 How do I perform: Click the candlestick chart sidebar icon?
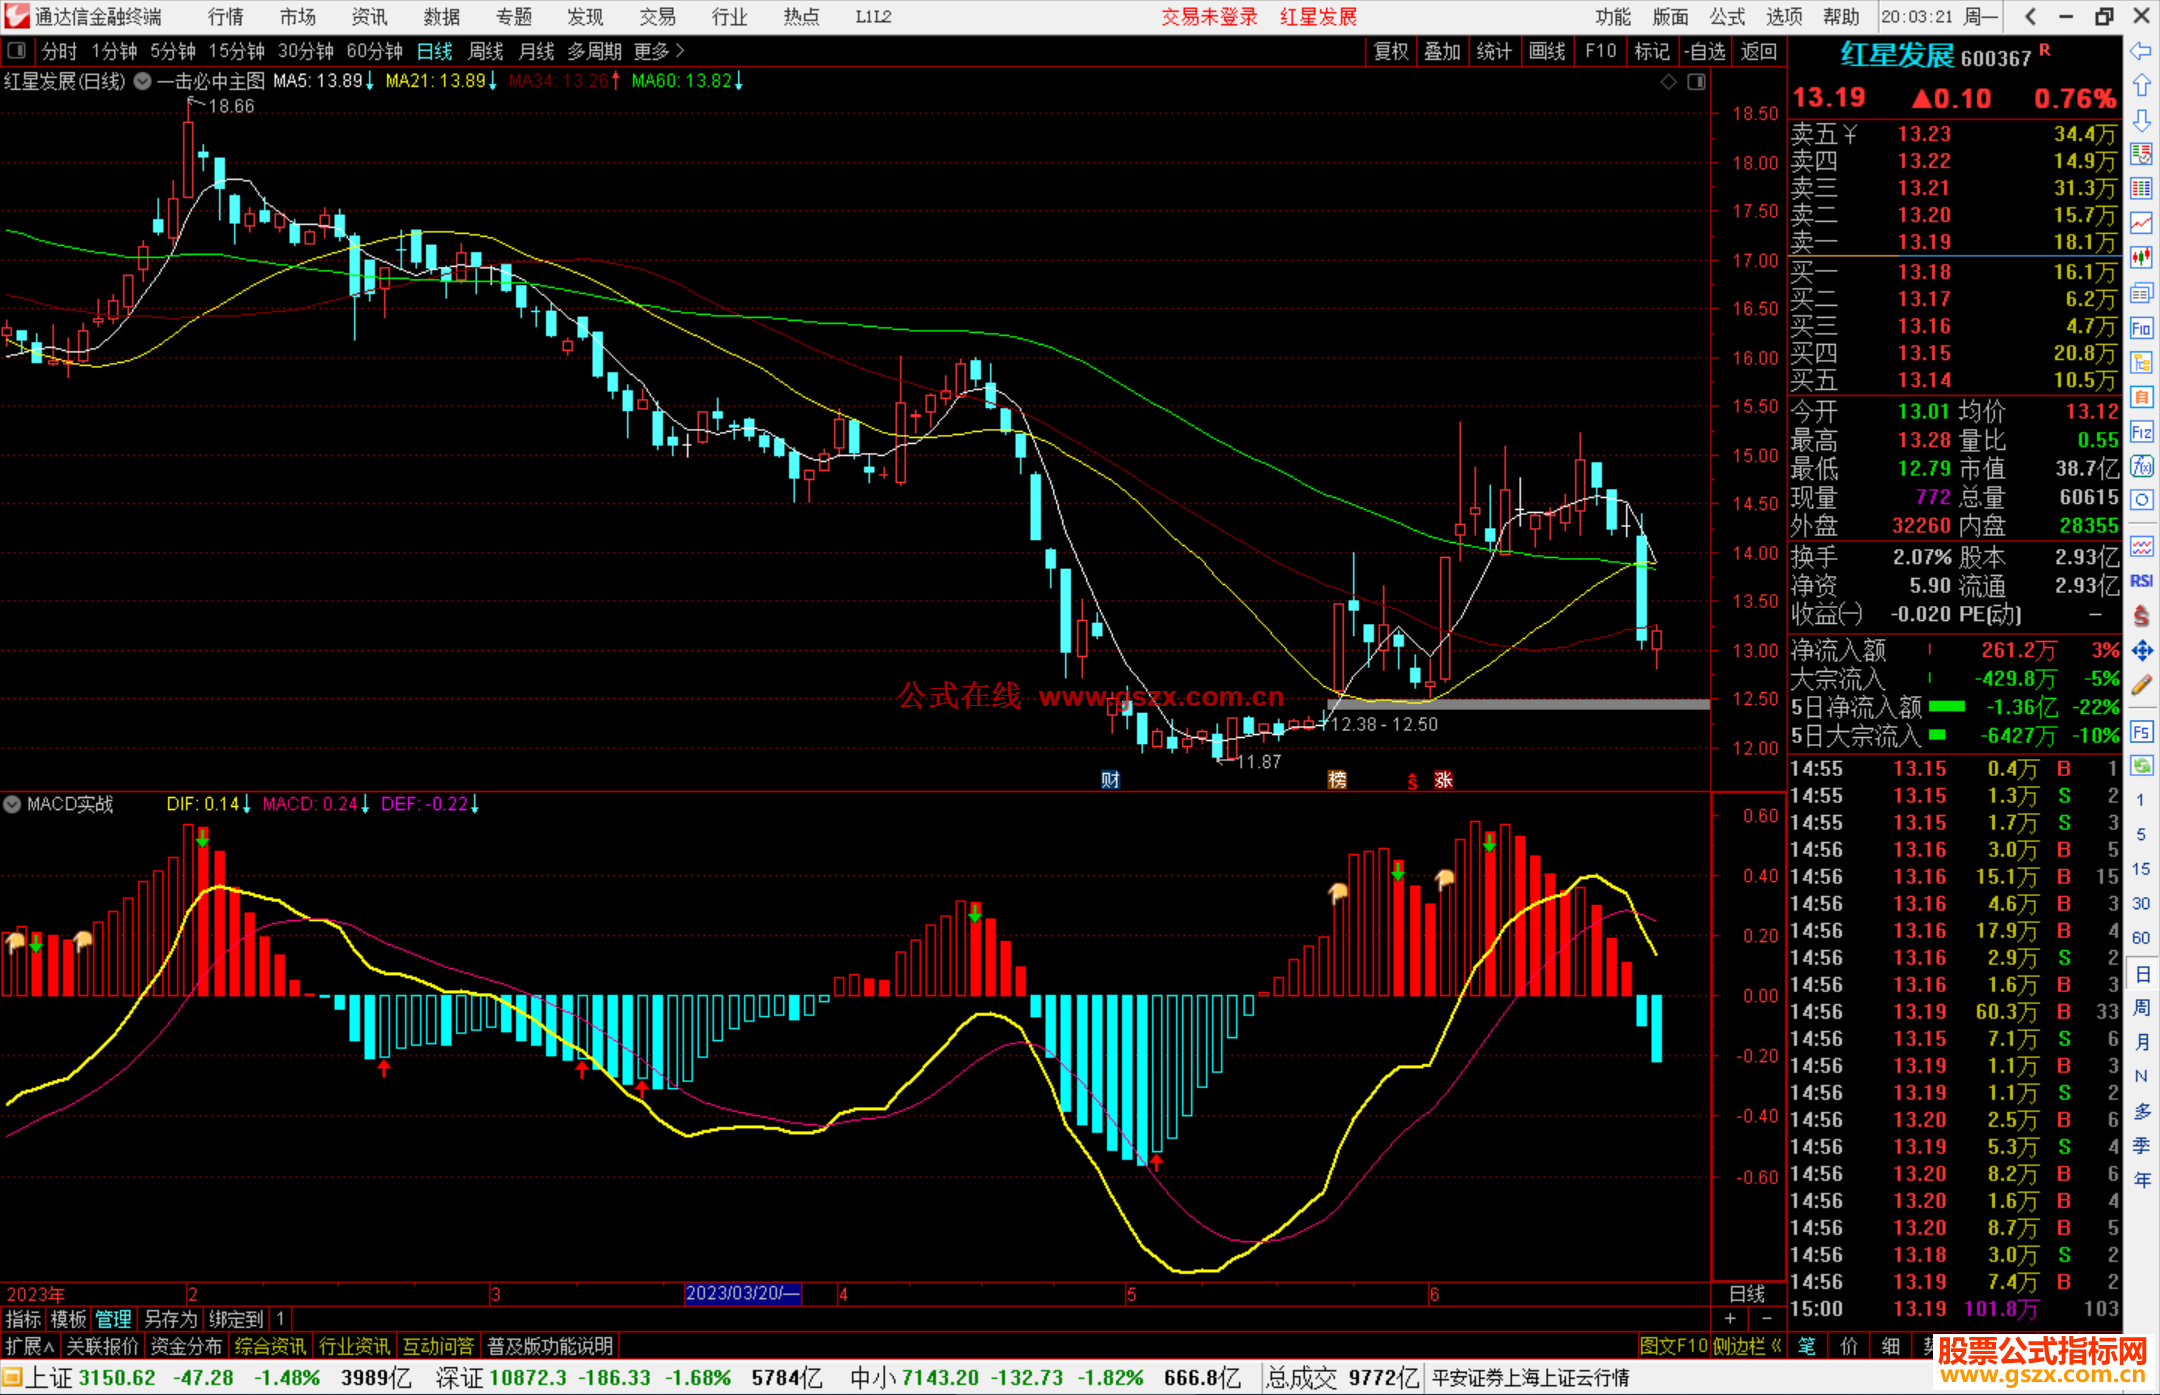pos(2141,257)
